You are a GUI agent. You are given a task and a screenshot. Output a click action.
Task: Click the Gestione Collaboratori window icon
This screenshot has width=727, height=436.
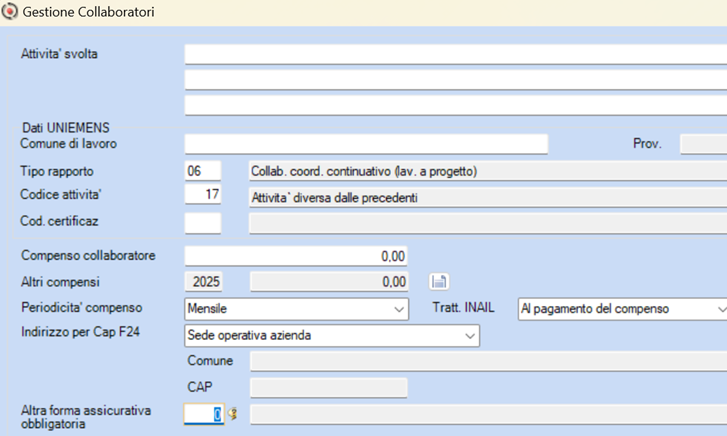point(9,11)
